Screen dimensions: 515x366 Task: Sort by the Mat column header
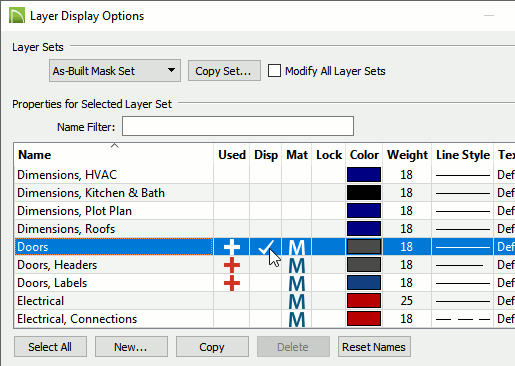[297, 155]
